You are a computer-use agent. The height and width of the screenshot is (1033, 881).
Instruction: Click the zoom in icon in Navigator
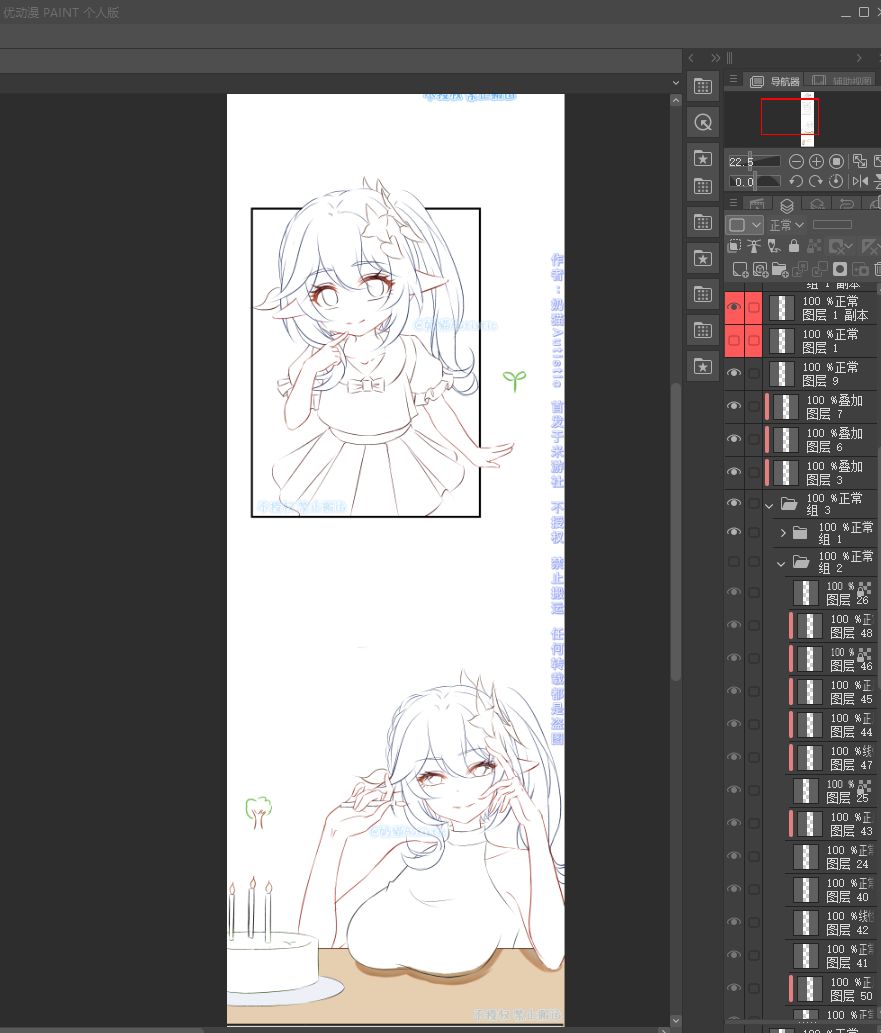point(816,161)
